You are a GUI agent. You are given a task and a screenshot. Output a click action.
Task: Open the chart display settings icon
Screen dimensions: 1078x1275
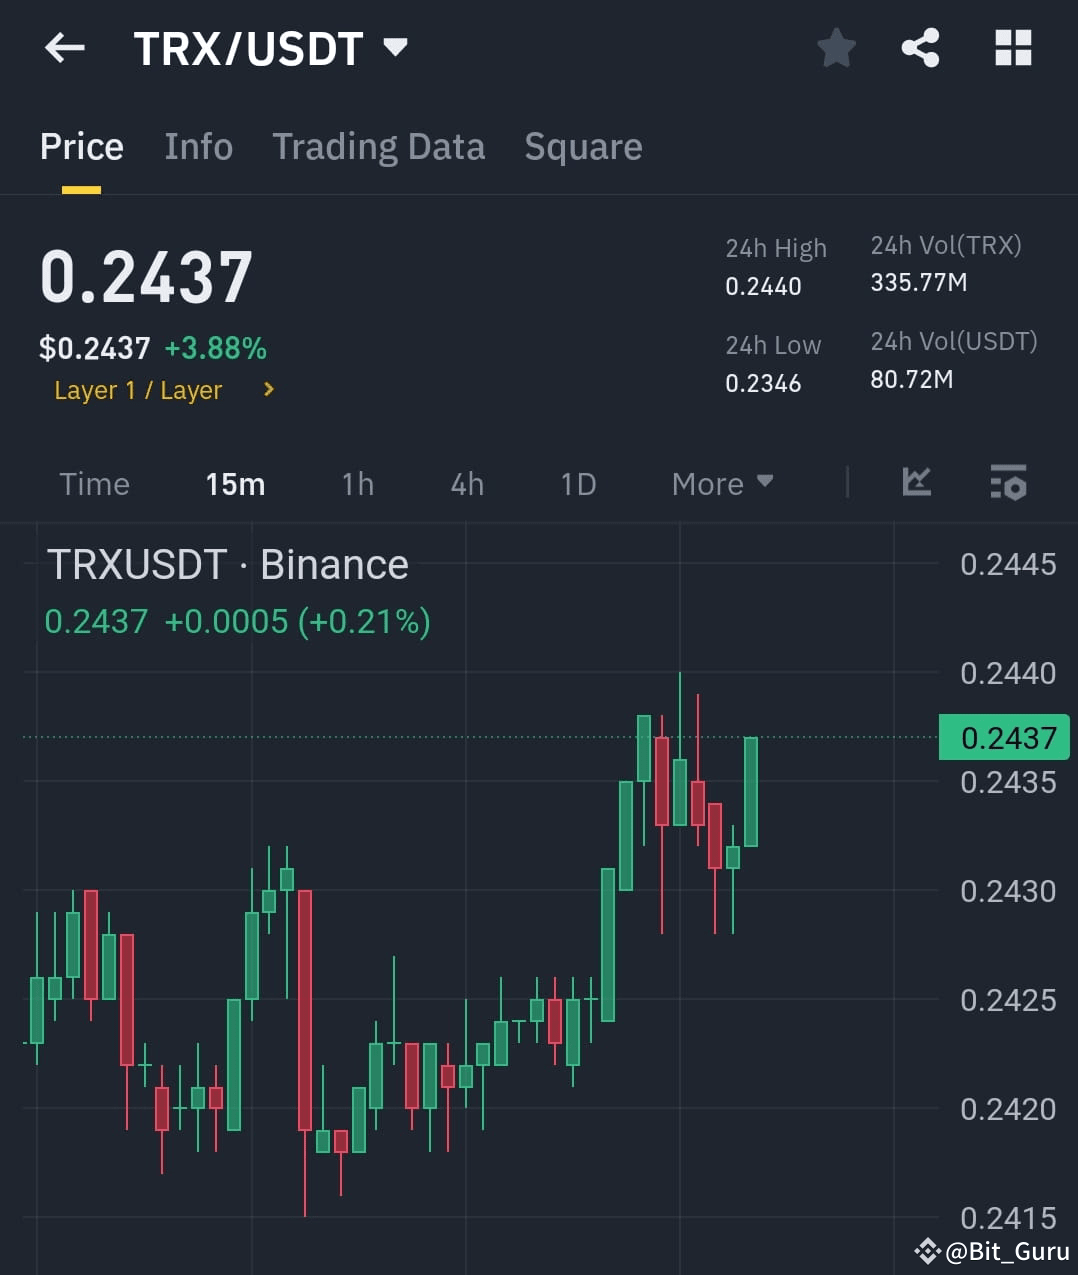click(1008, 483)
